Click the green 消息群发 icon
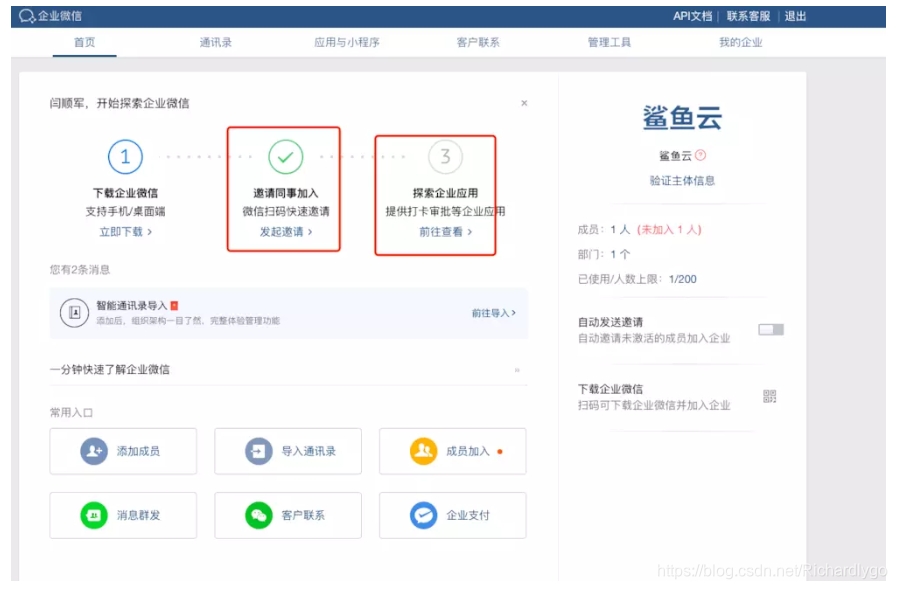The width and height of the screenshot is (897, 589). coord(94,515)
